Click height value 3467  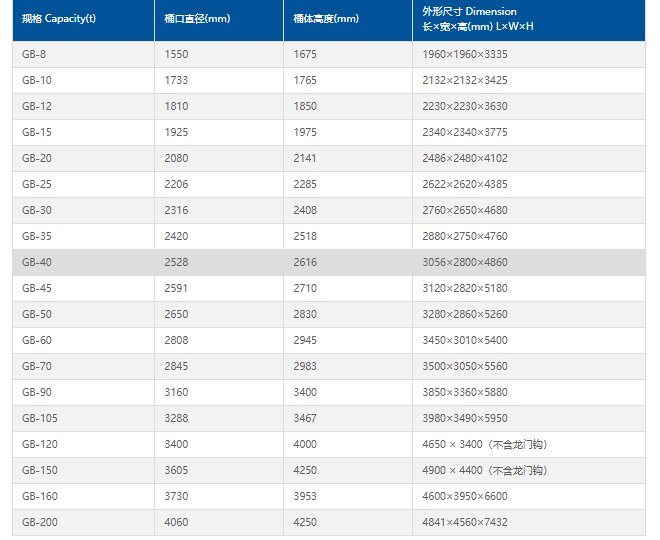tap(305, 418)
